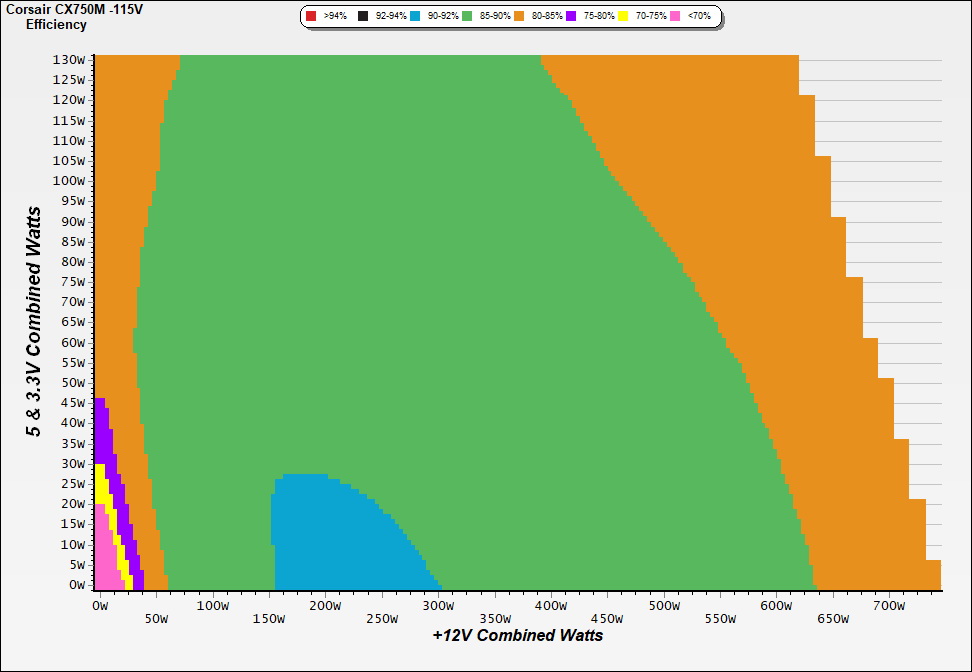Image resolution: width=972 pixels, height=672 pixels.
Task: Select the 130W label on y-axis
Action: [70, 59]
